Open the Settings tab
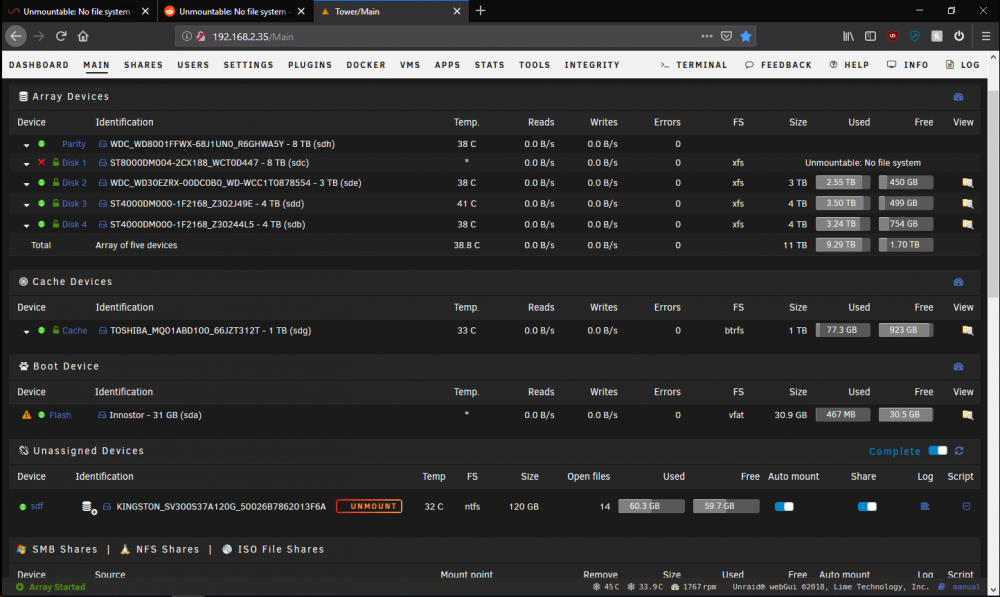Image resolution: width=1000 pixels, height=597 pixels. (x=248, y=65)
